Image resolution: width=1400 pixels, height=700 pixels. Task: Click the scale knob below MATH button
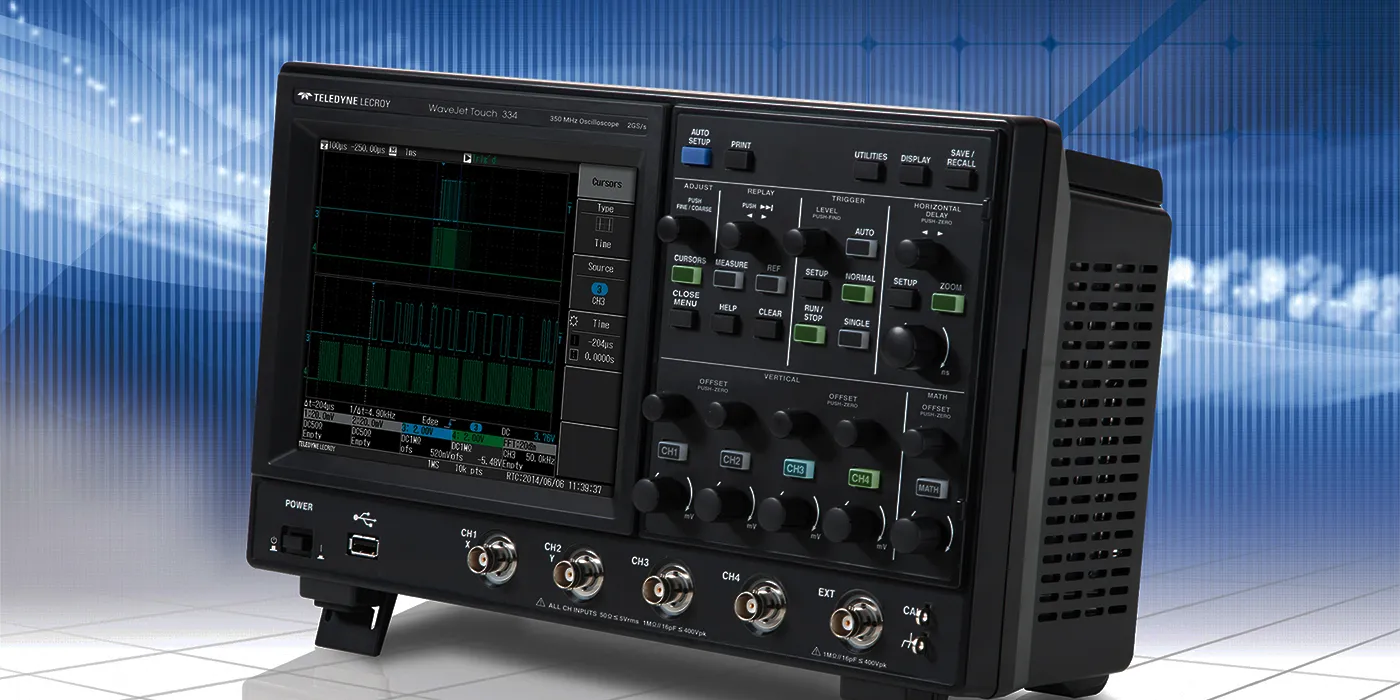[x=919, y=535]
